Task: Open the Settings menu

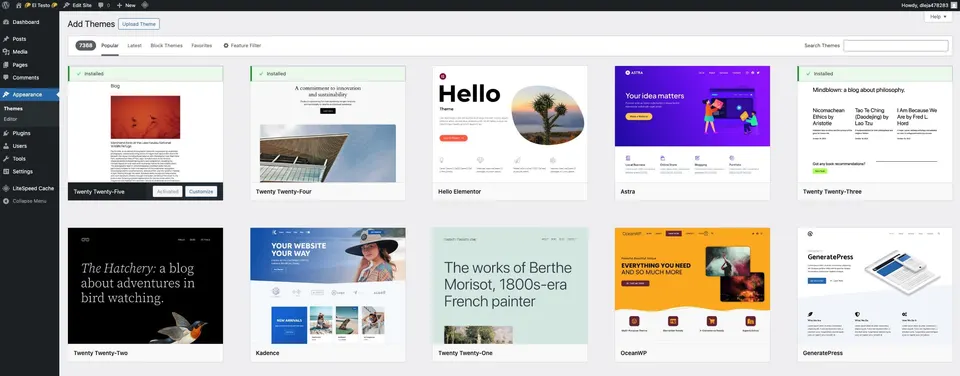Action: click(x=29, y=171)
